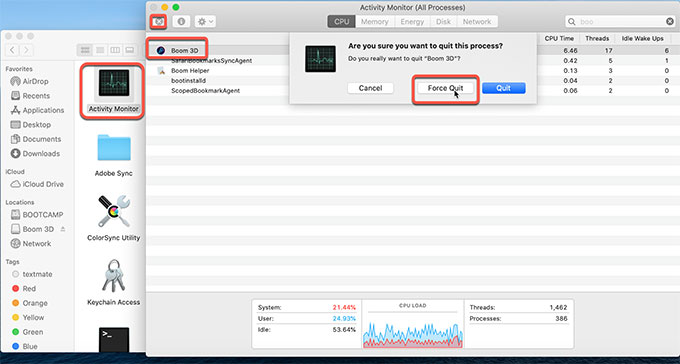The width and height of the screenshot is (680, 364).
Task: Select the Red tag
Action: [x=24, y=289]
